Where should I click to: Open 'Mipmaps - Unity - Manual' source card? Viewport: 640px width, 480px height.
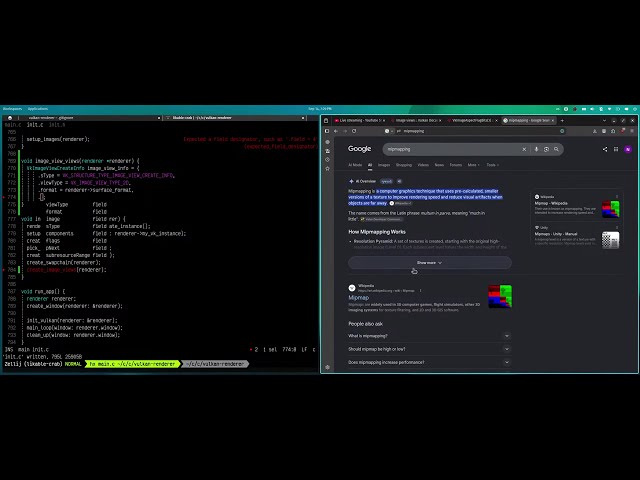tap(576, 238)
